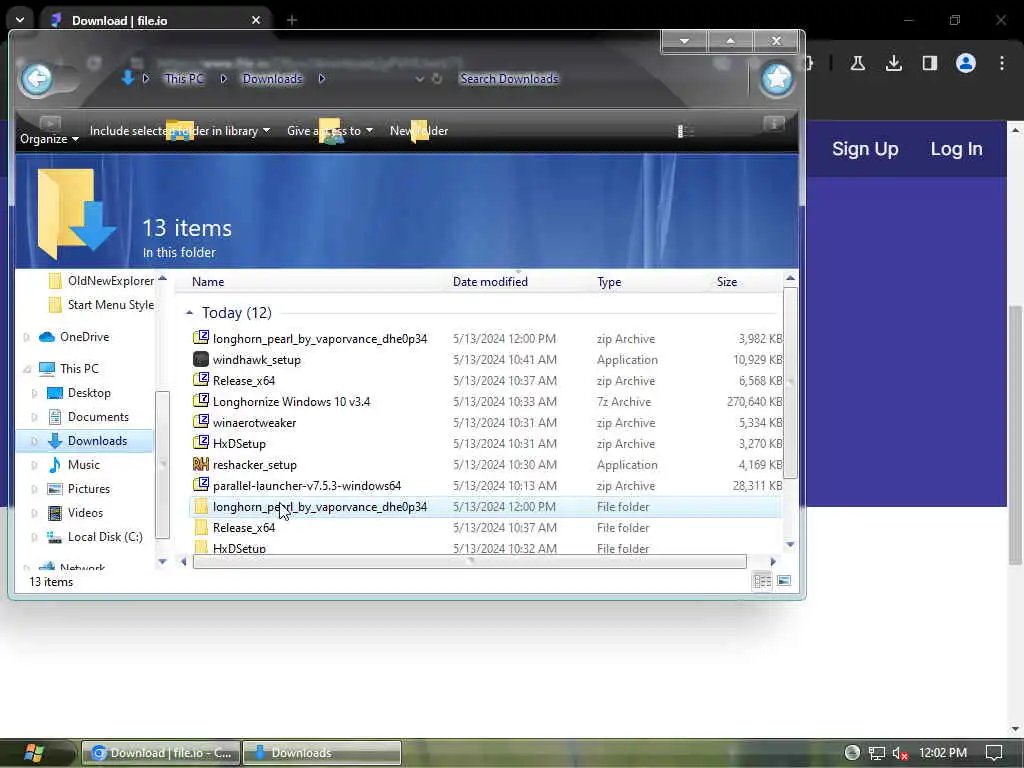Click the round tray icon left of network
Viewport: 1024px width, 768px height.
tap(852, 753)
